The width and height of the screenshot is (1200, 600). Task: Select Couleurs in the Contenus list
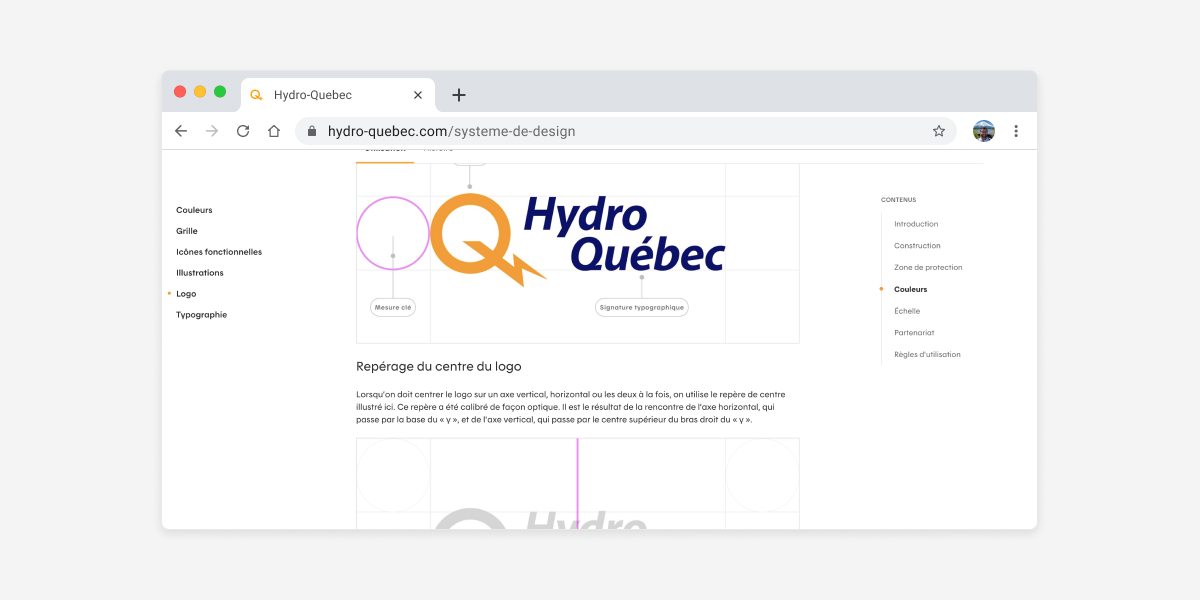[x=911, y=289]
